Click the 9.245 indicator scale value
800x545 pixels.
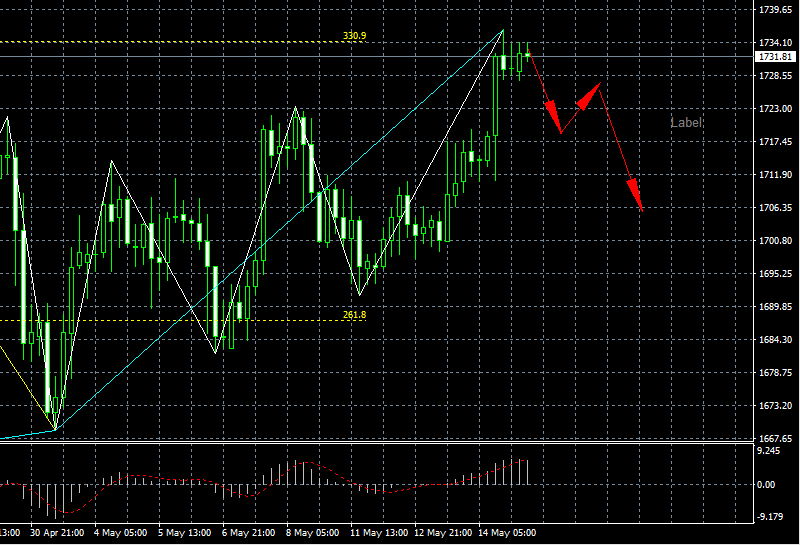[768, 451]
